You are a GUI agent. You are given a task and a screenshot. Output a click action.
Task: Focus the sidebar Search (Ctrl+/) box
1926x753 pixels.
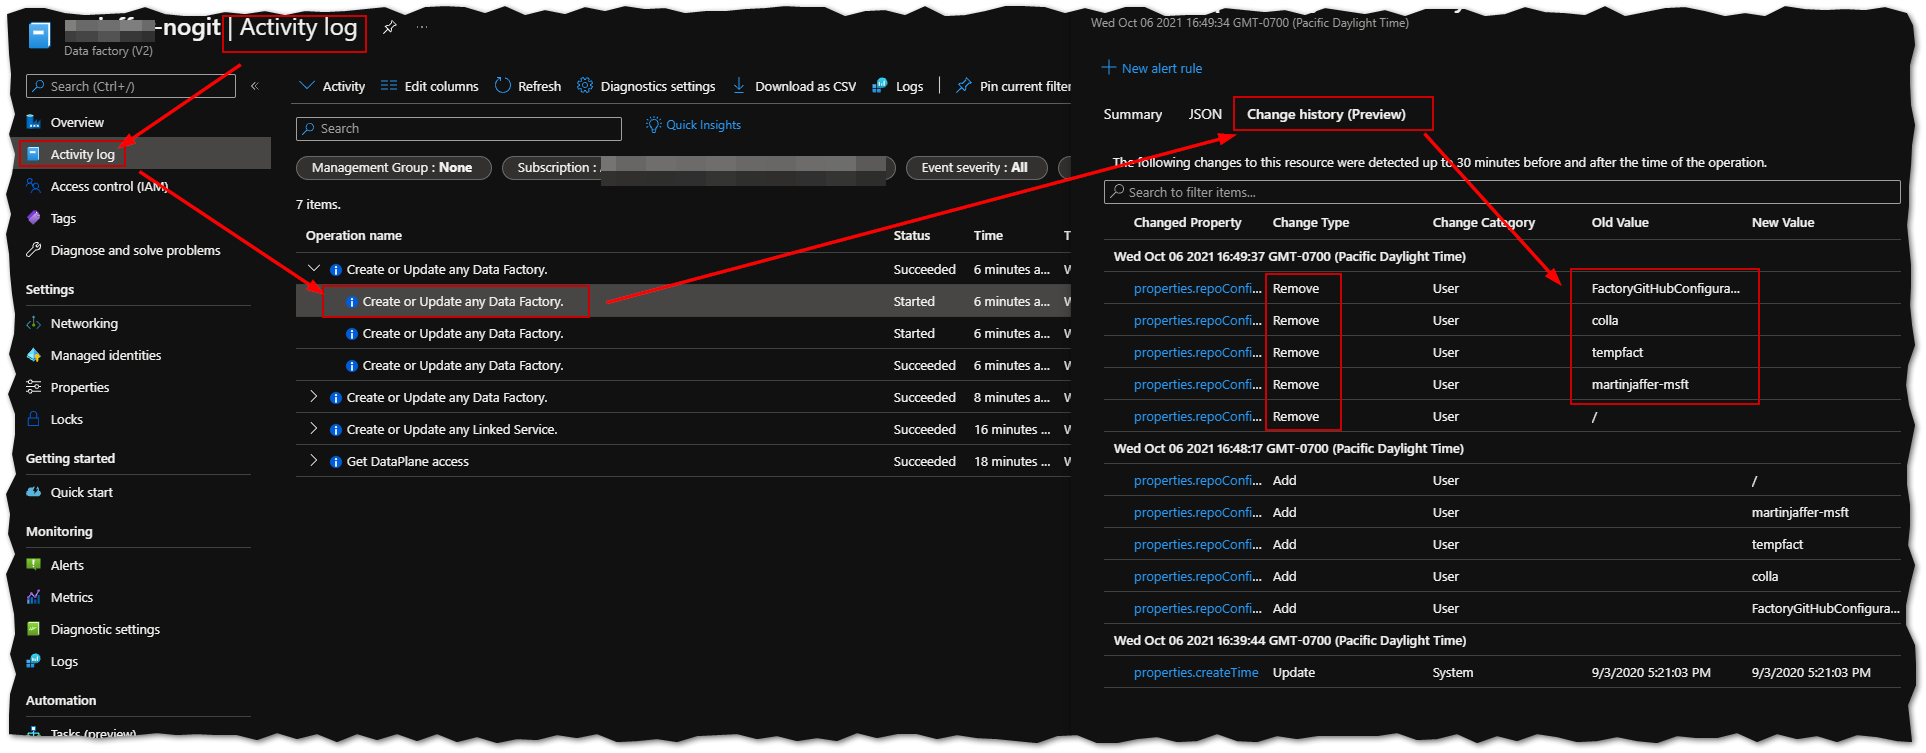(131, 86)
